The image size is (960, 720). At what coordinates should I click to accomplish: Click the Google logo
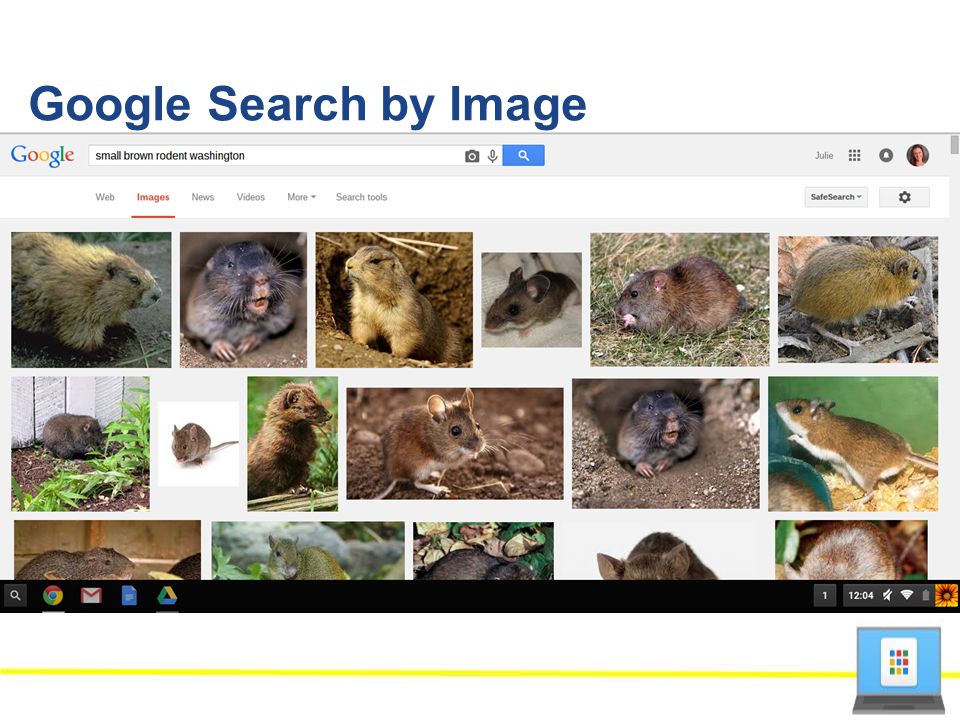tap(42, 156)
